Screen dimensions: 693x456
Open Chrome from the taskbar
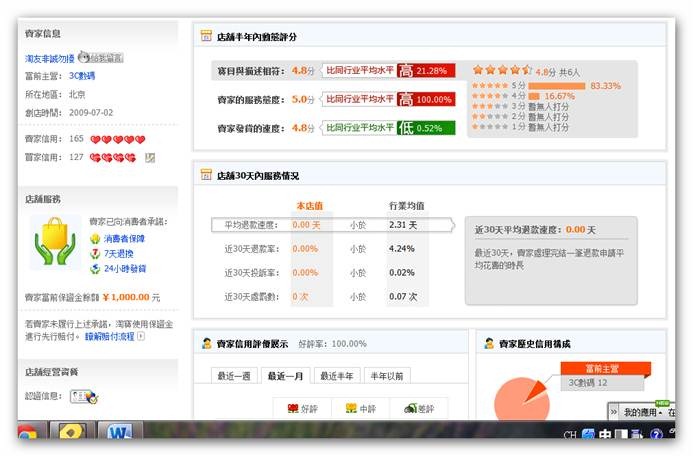pyautogui.click(x=27, y=433)
